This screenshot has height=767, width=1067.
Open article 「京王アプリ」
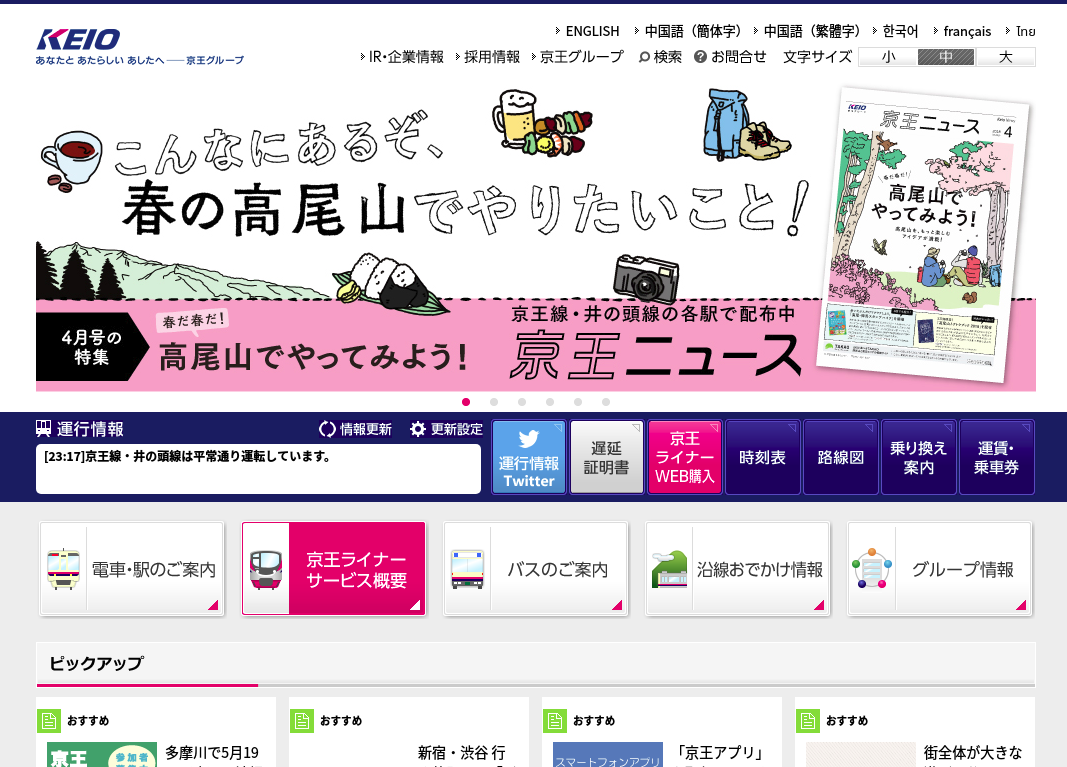tap(721, 753)
